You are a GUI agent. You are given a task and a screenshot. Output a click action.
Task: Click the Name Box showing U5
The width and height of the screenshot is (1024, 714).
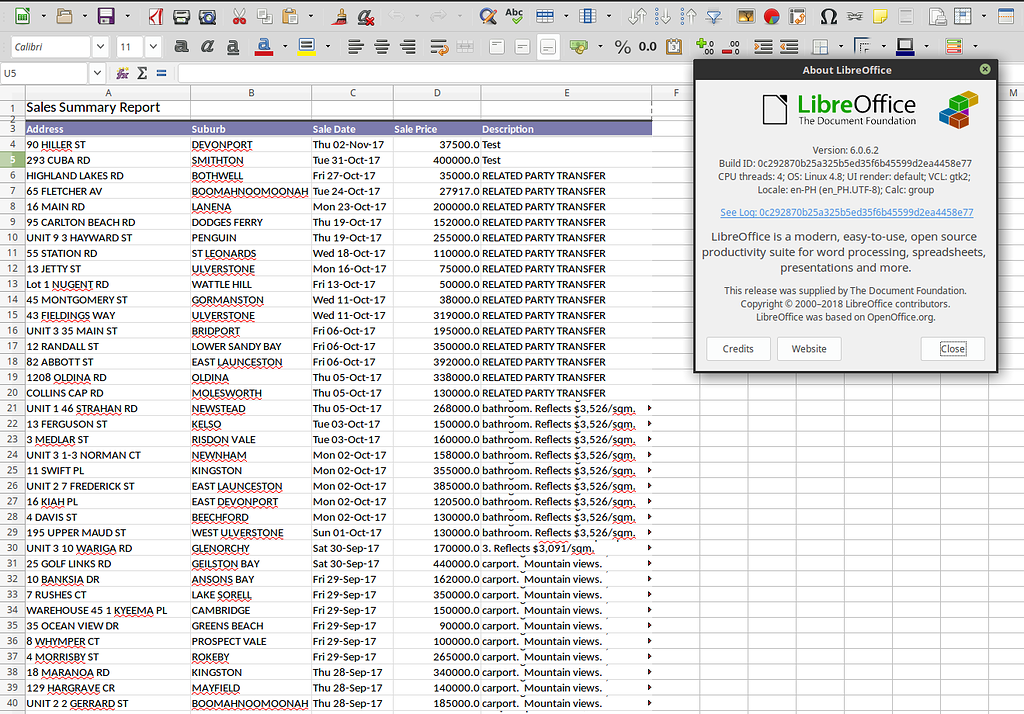[x=44, y=73]
